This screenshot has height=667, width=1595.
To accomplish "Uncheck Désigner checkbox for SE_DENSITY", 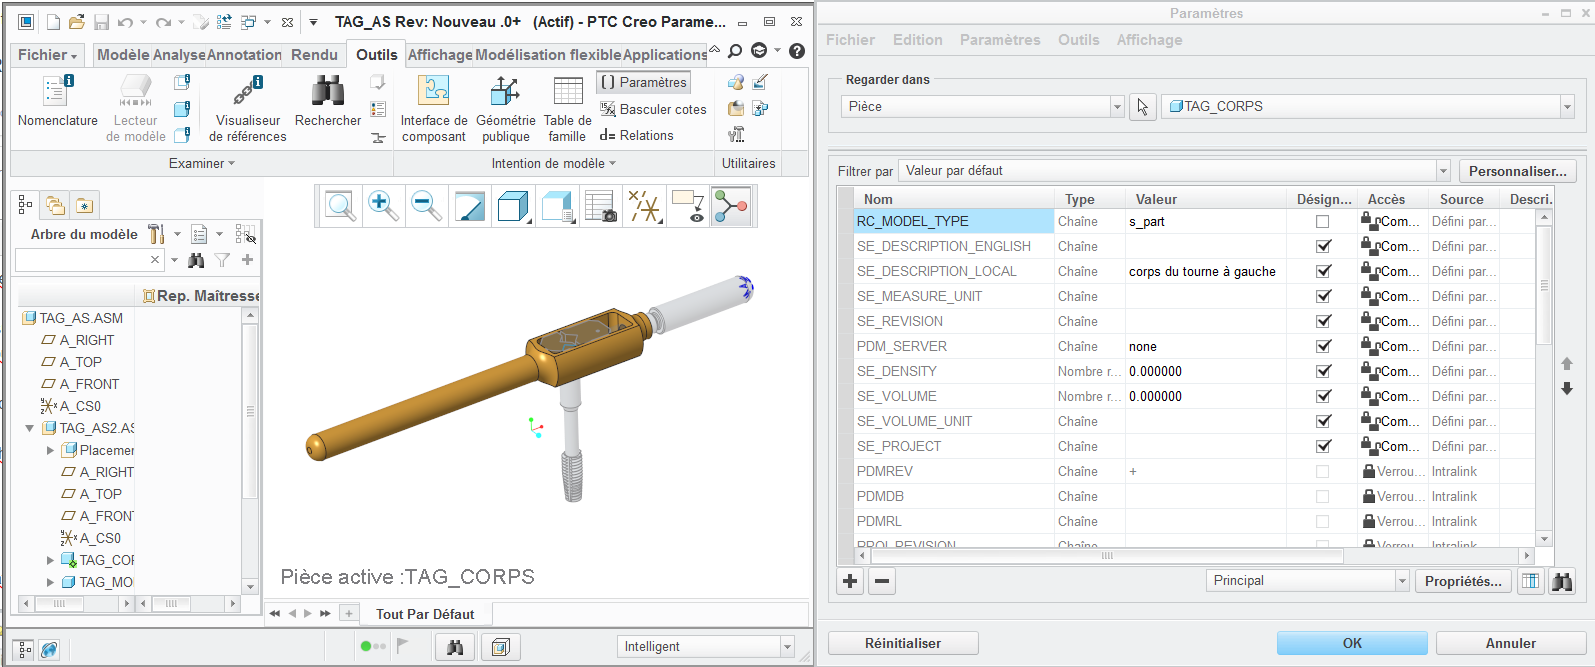I will click(x=1323, y=371).
